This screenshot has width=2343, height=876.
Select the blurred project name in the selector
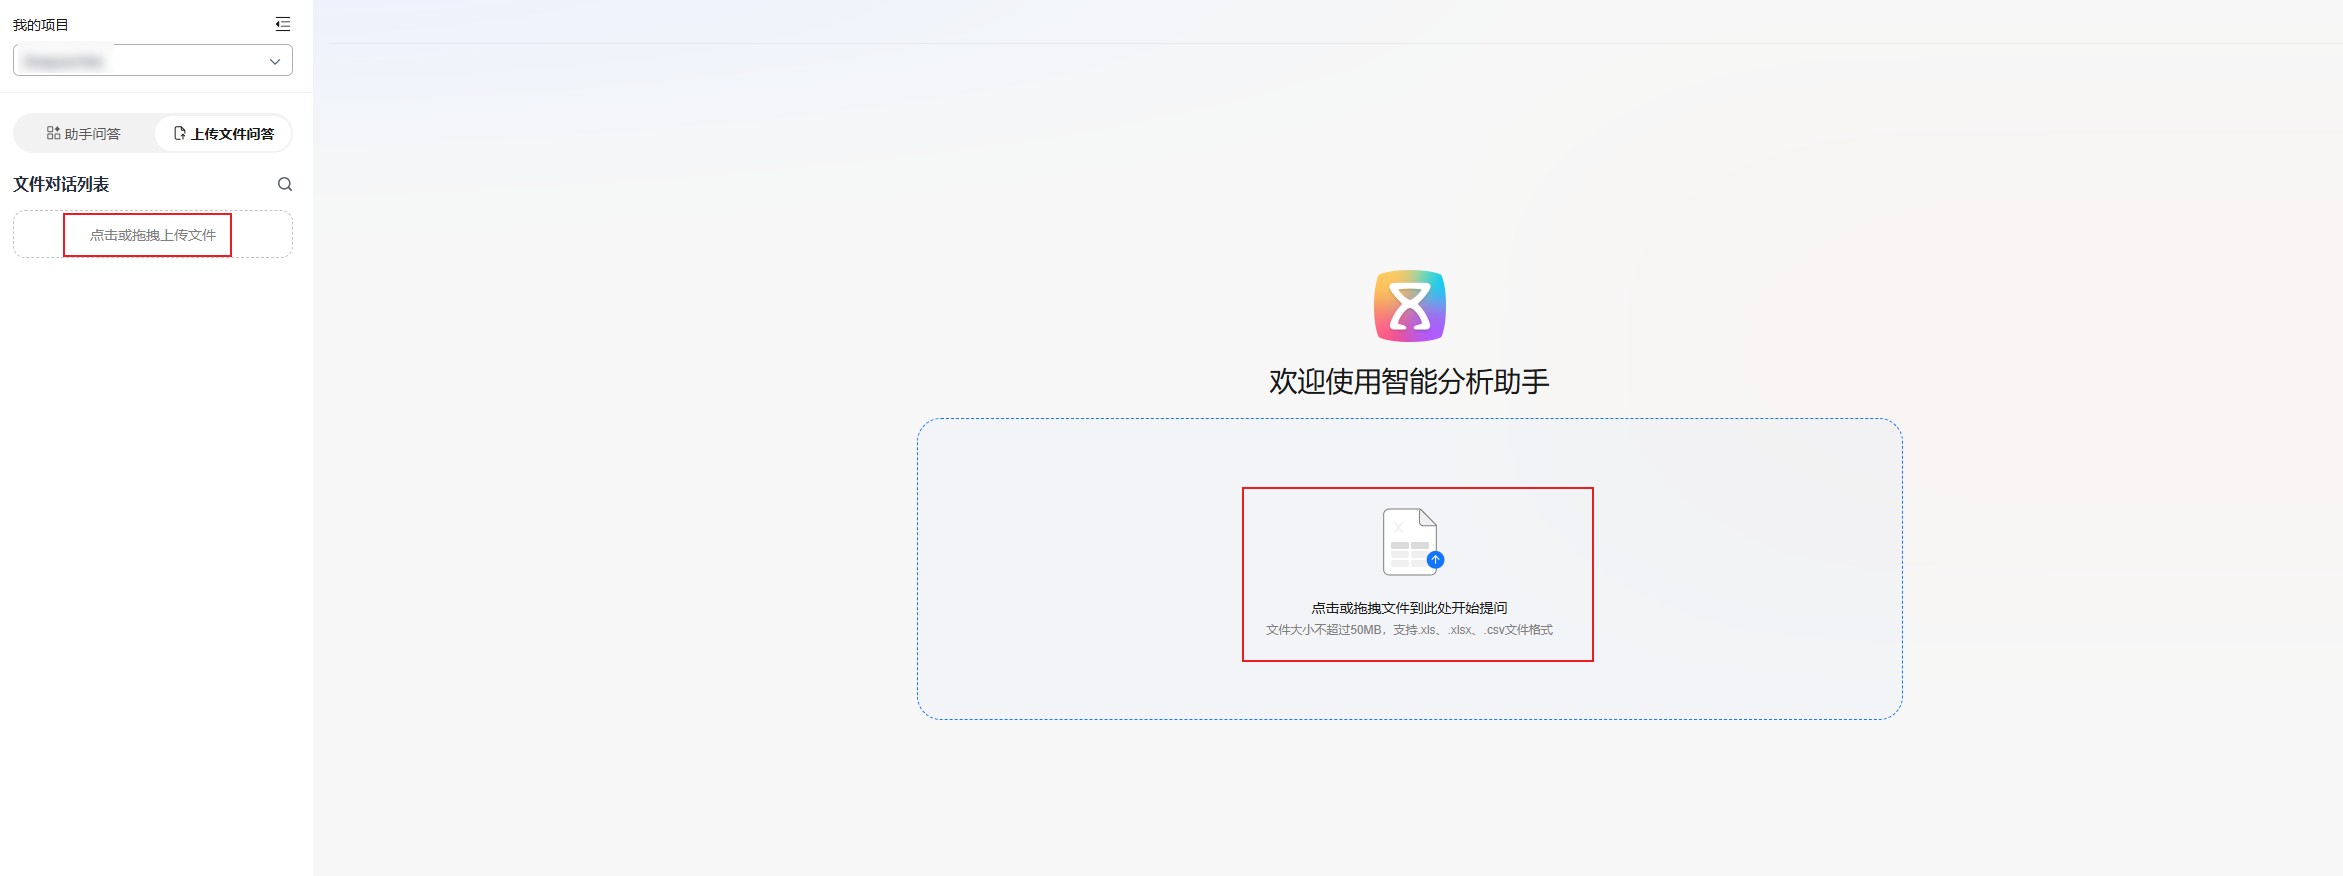coord(64,61)
